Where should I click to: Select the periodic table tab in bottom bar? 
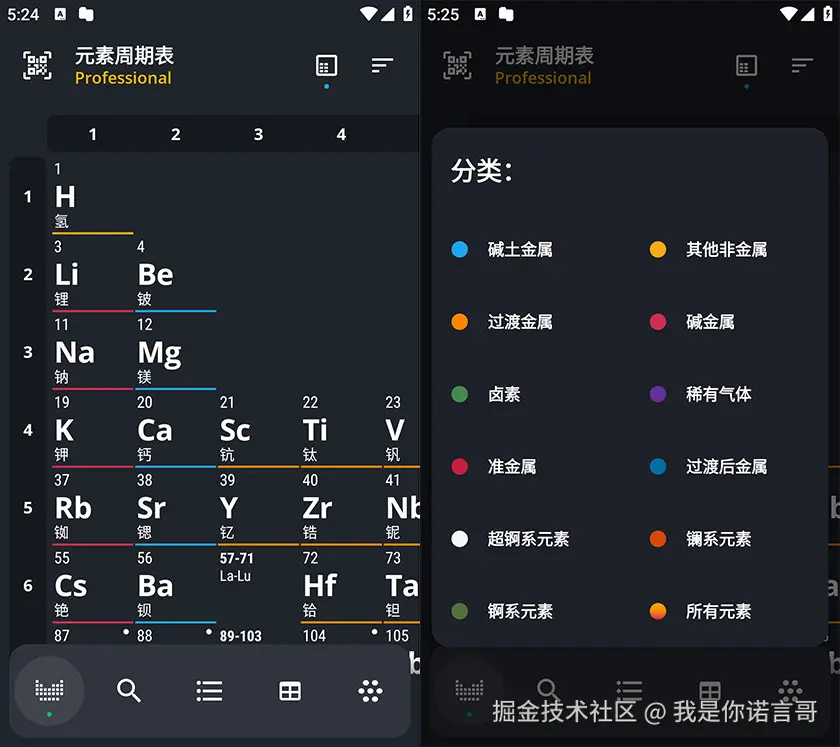(x=49, y=690)
